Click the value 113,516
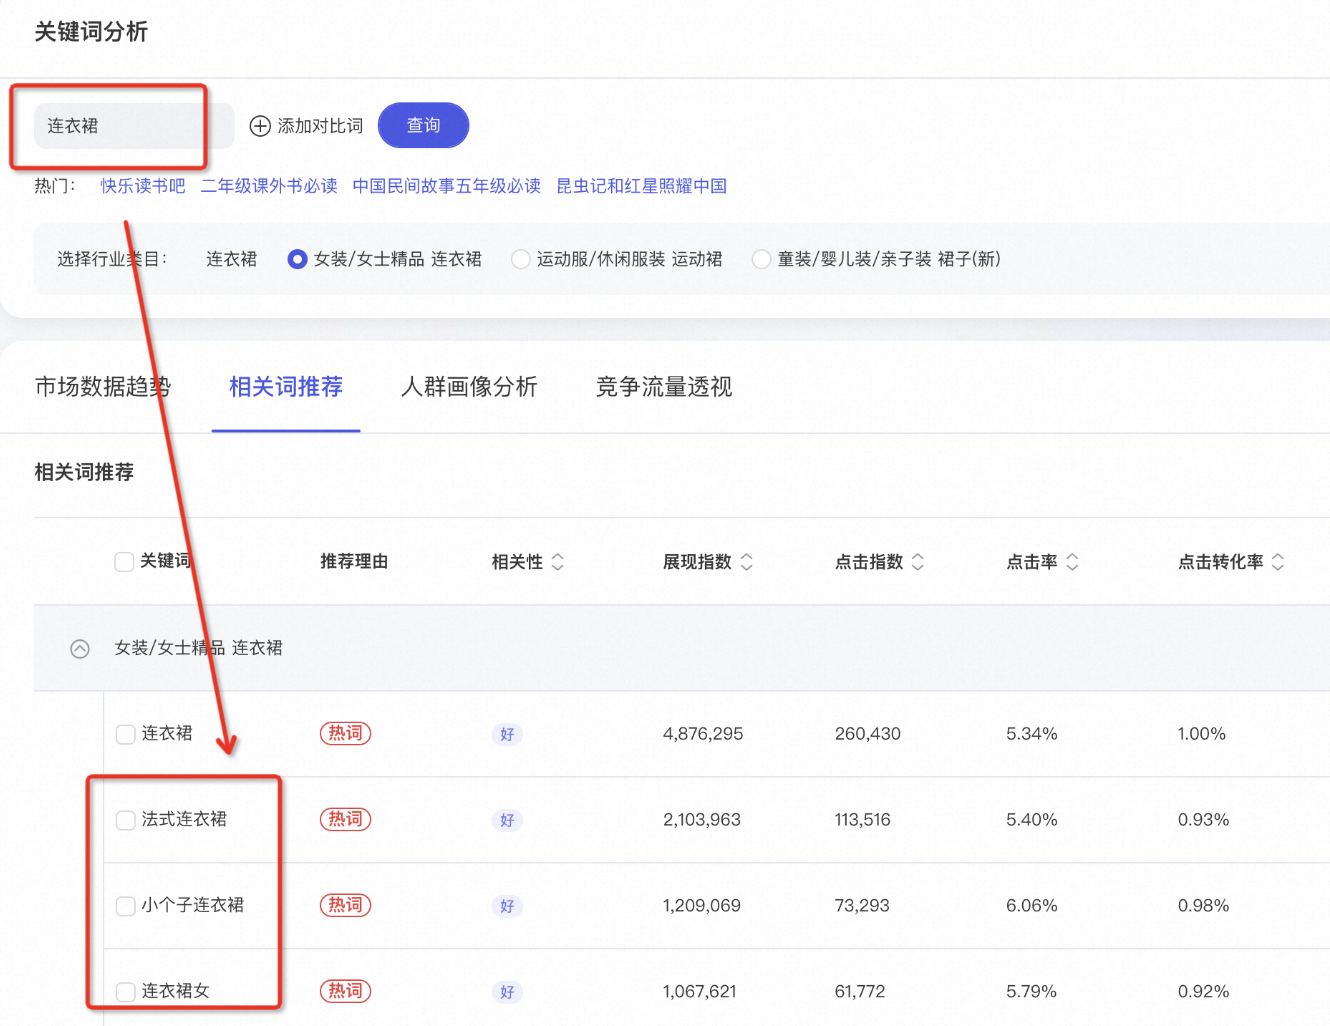Image resolution: width=1330 pixels, height=1026 pixels. (863, 820)
